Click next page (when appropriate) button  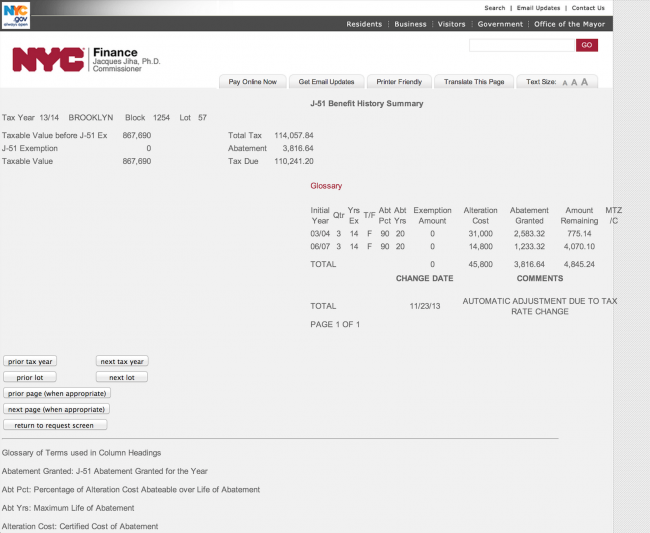tap(56, 409)
